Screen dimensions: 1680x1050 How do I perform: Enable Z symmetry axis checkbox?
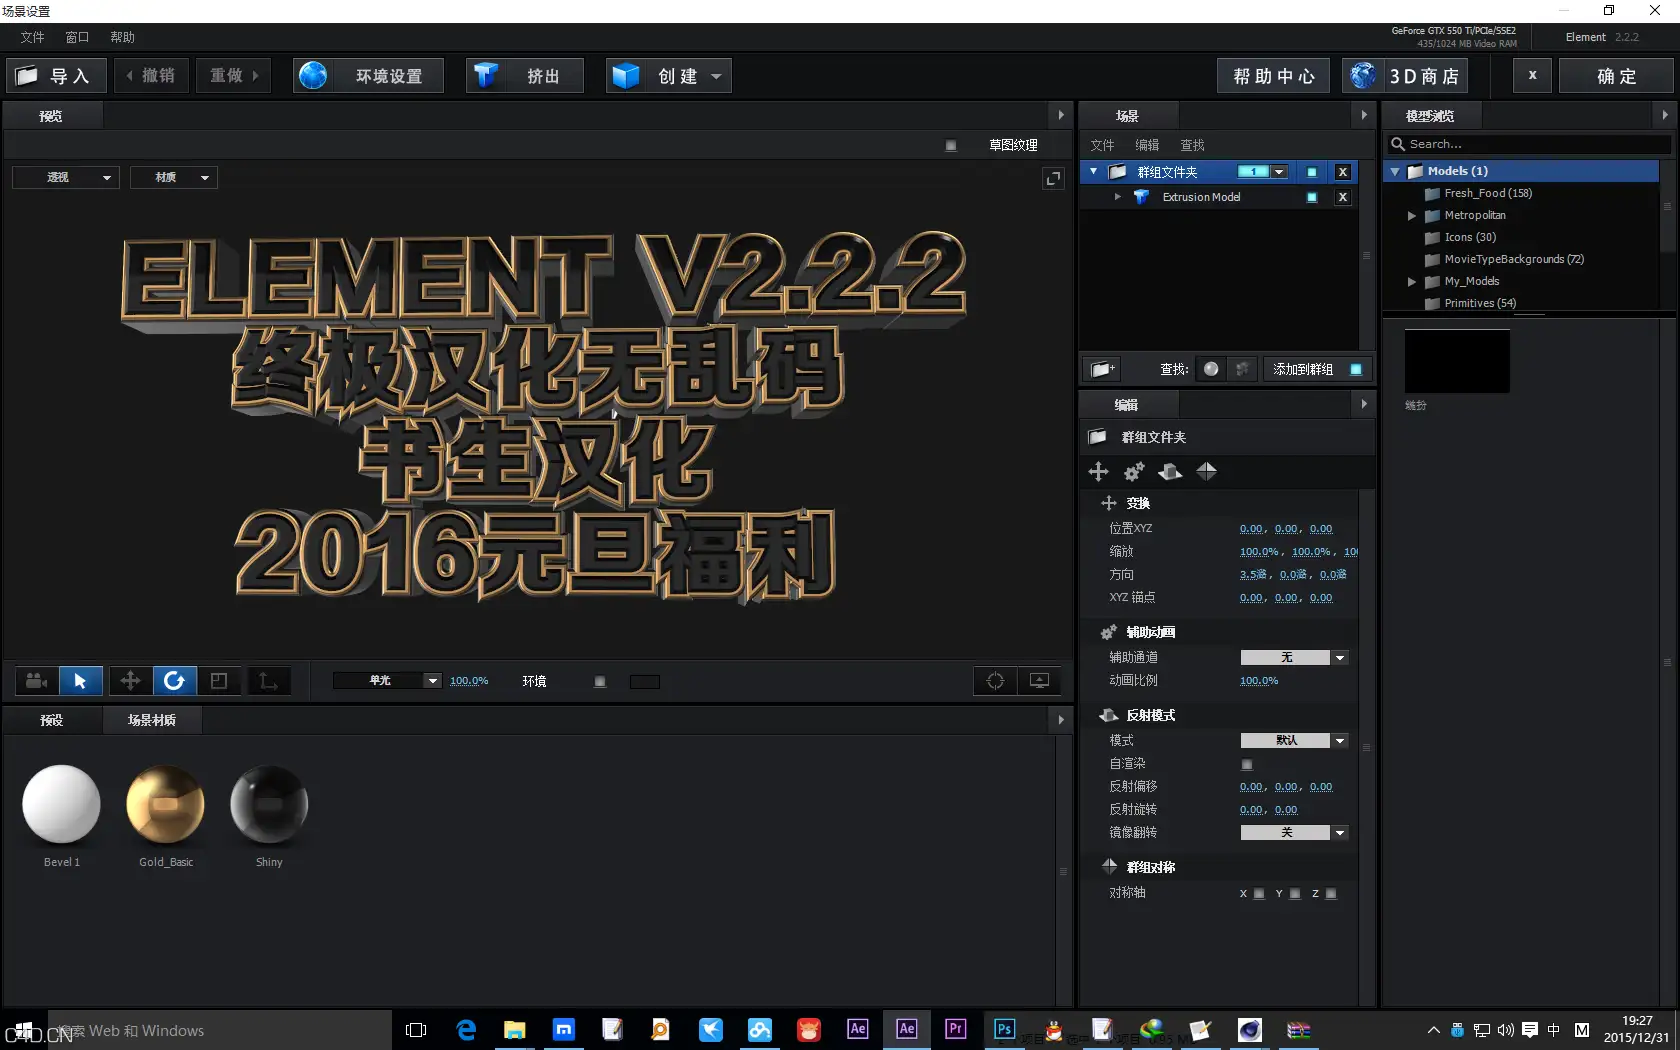coord(1331,894)
